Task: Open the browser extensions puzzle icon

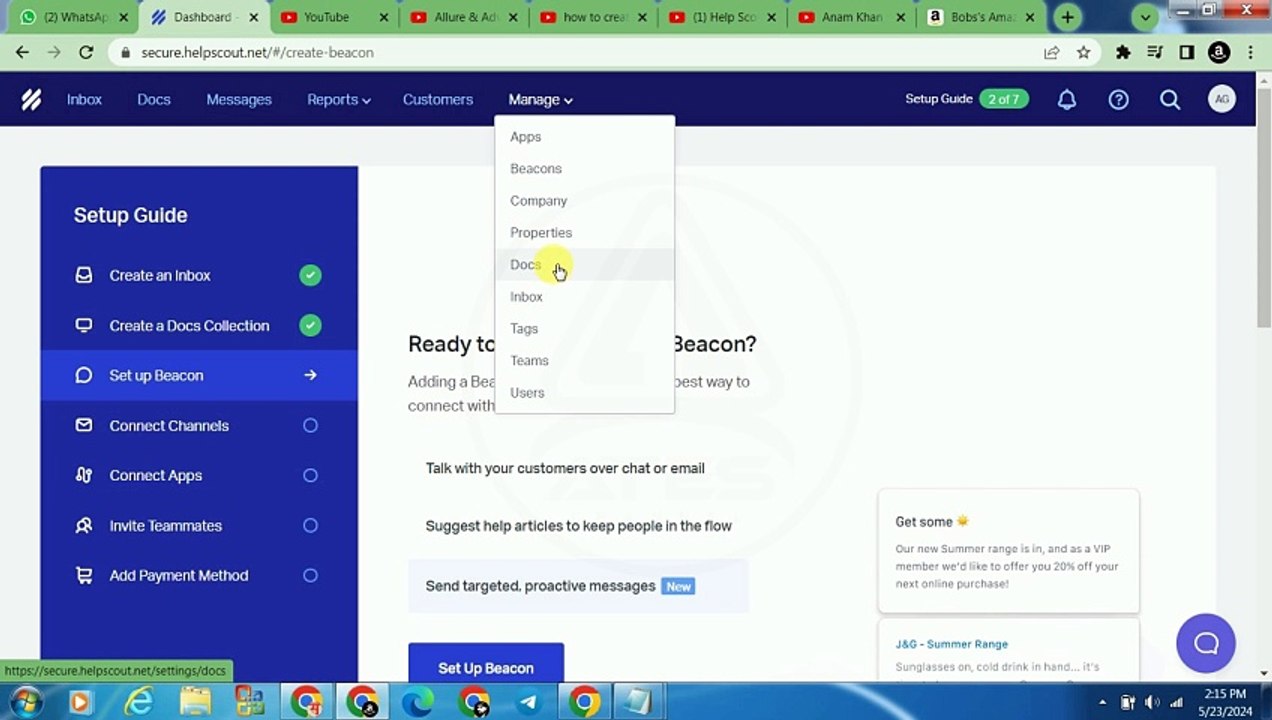Action: (1123, 52)
